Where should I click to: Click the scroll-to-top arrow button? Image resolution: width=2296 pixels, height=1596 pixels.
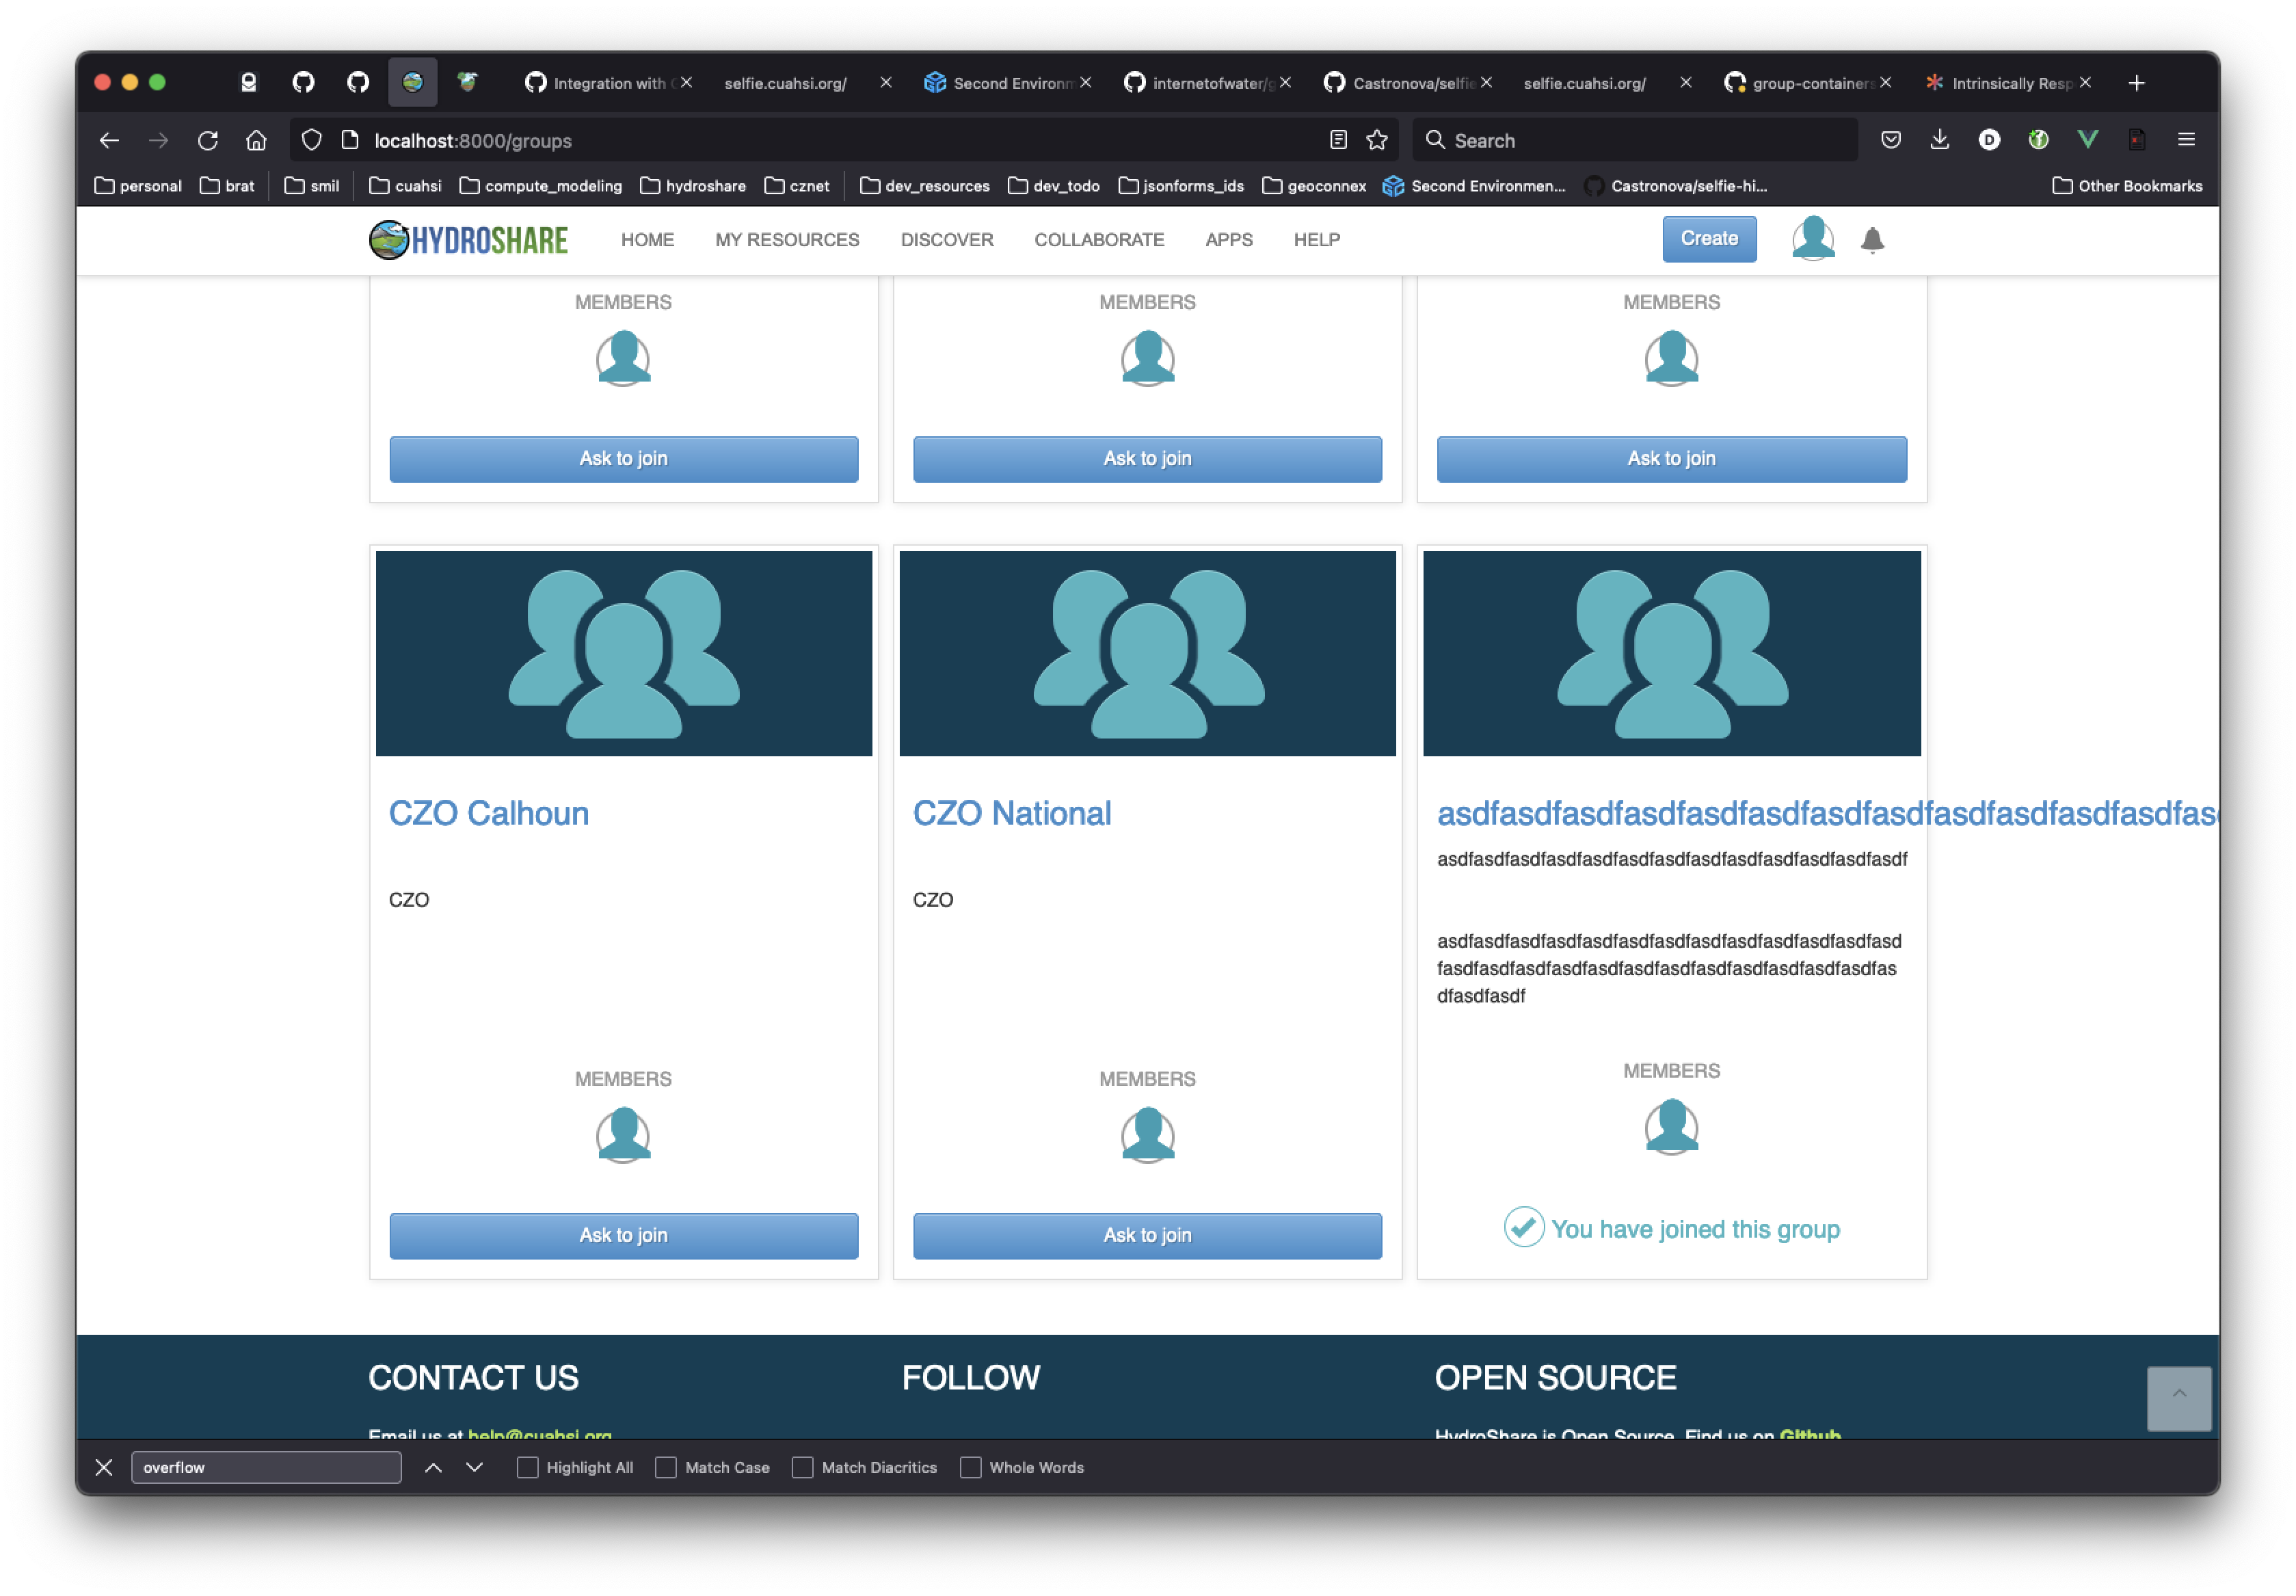click(2179, 1399)
